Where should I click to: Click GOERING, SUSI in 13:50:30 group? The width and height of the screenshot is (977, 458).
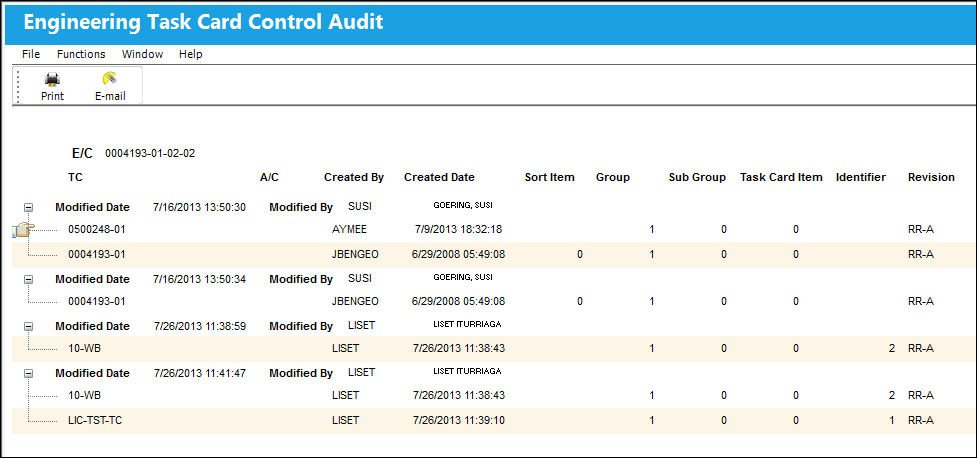[x=463, y=205]
